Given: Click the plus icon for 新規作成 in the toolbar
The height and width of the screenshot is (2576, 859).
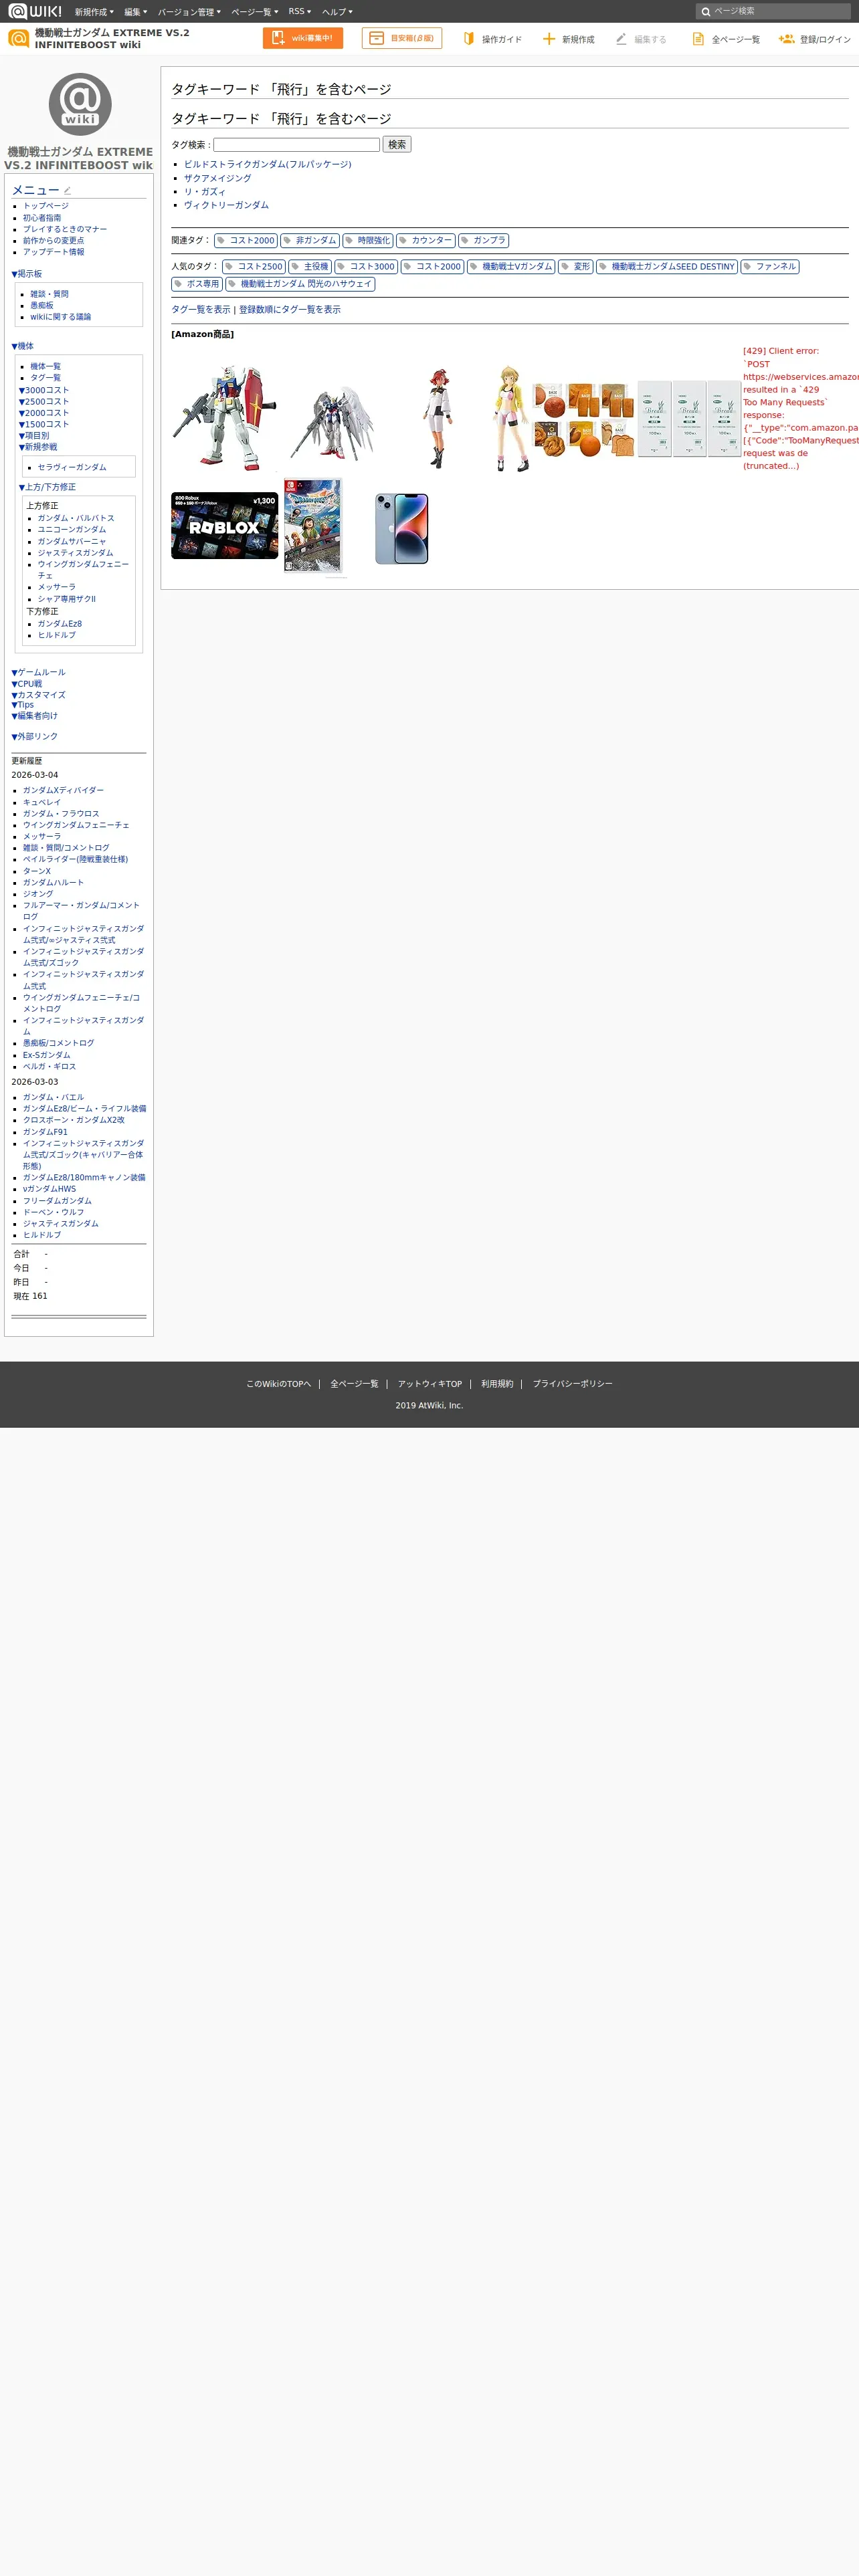Looking at the screenshot, I should [548, 38].
